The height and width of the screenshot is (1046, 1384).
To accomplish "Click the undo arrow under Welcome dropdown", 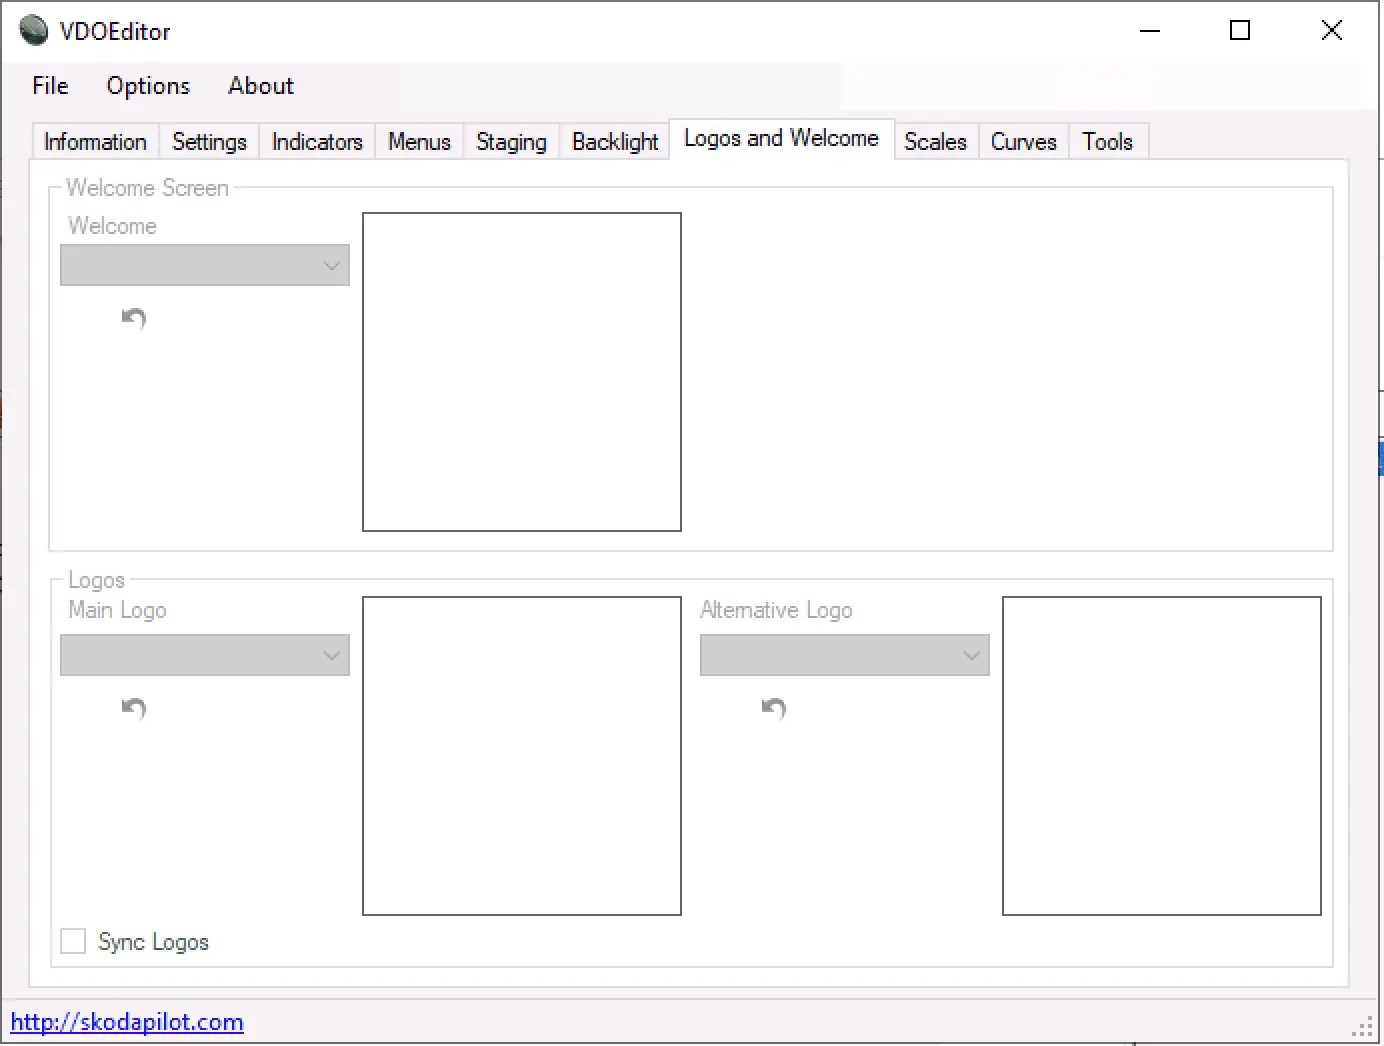I will coord(134,319).
